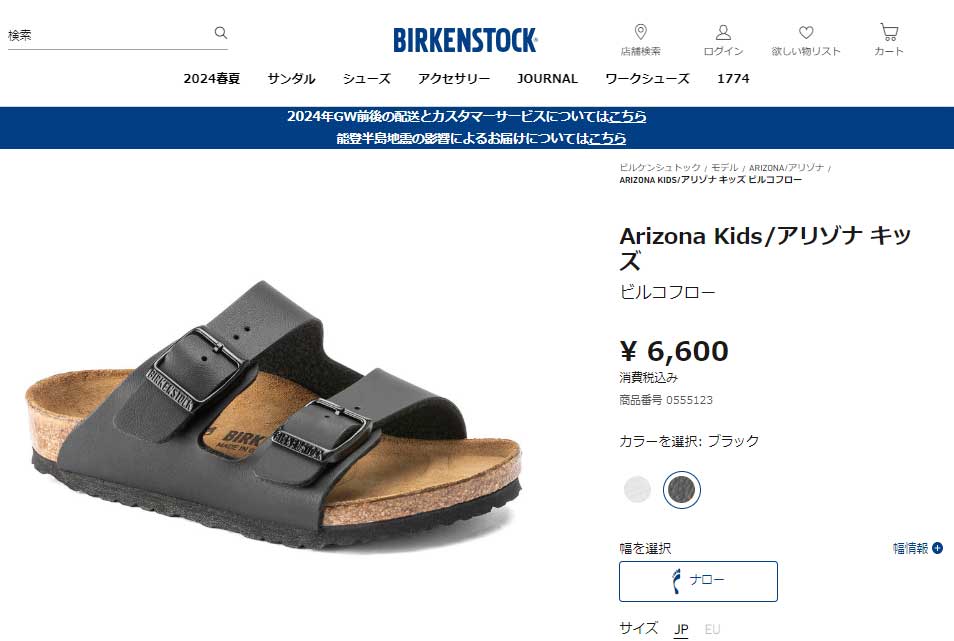Viewport: 954px width, 641px height.
Task: Click the BIRKENSTOCK logo
Action: [465, 41]
